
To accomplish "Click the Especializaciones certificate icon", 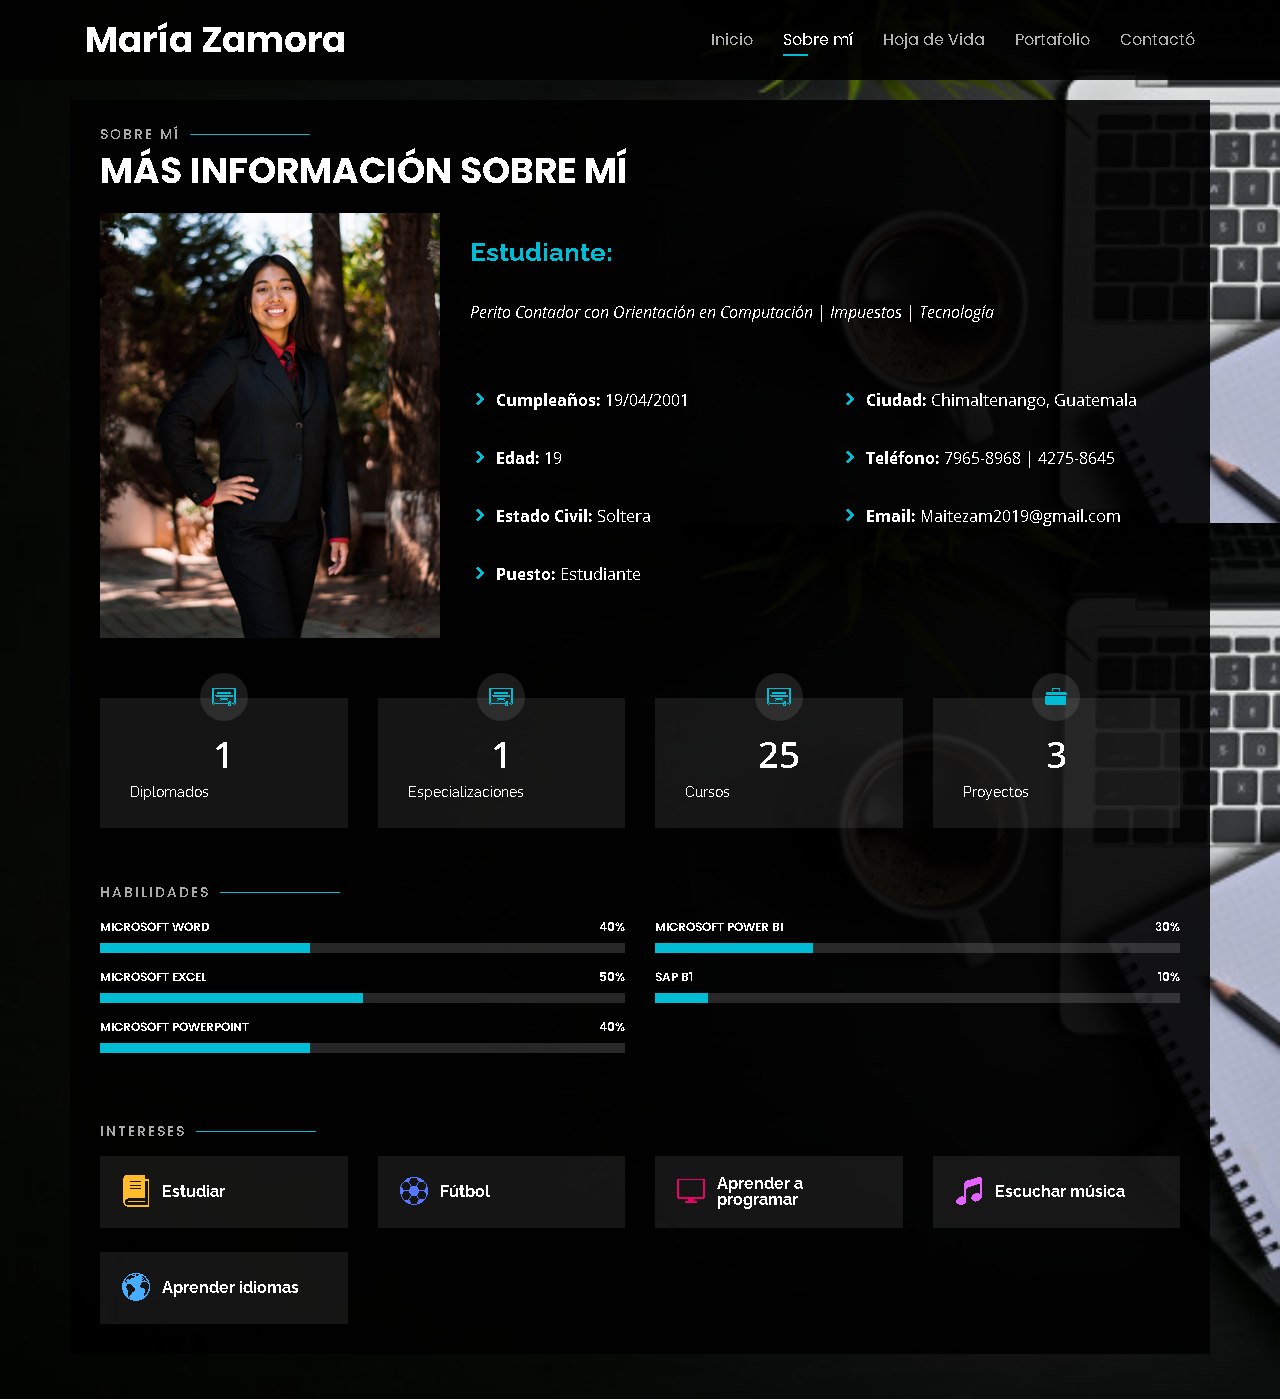I will click(x=501, y=697).
